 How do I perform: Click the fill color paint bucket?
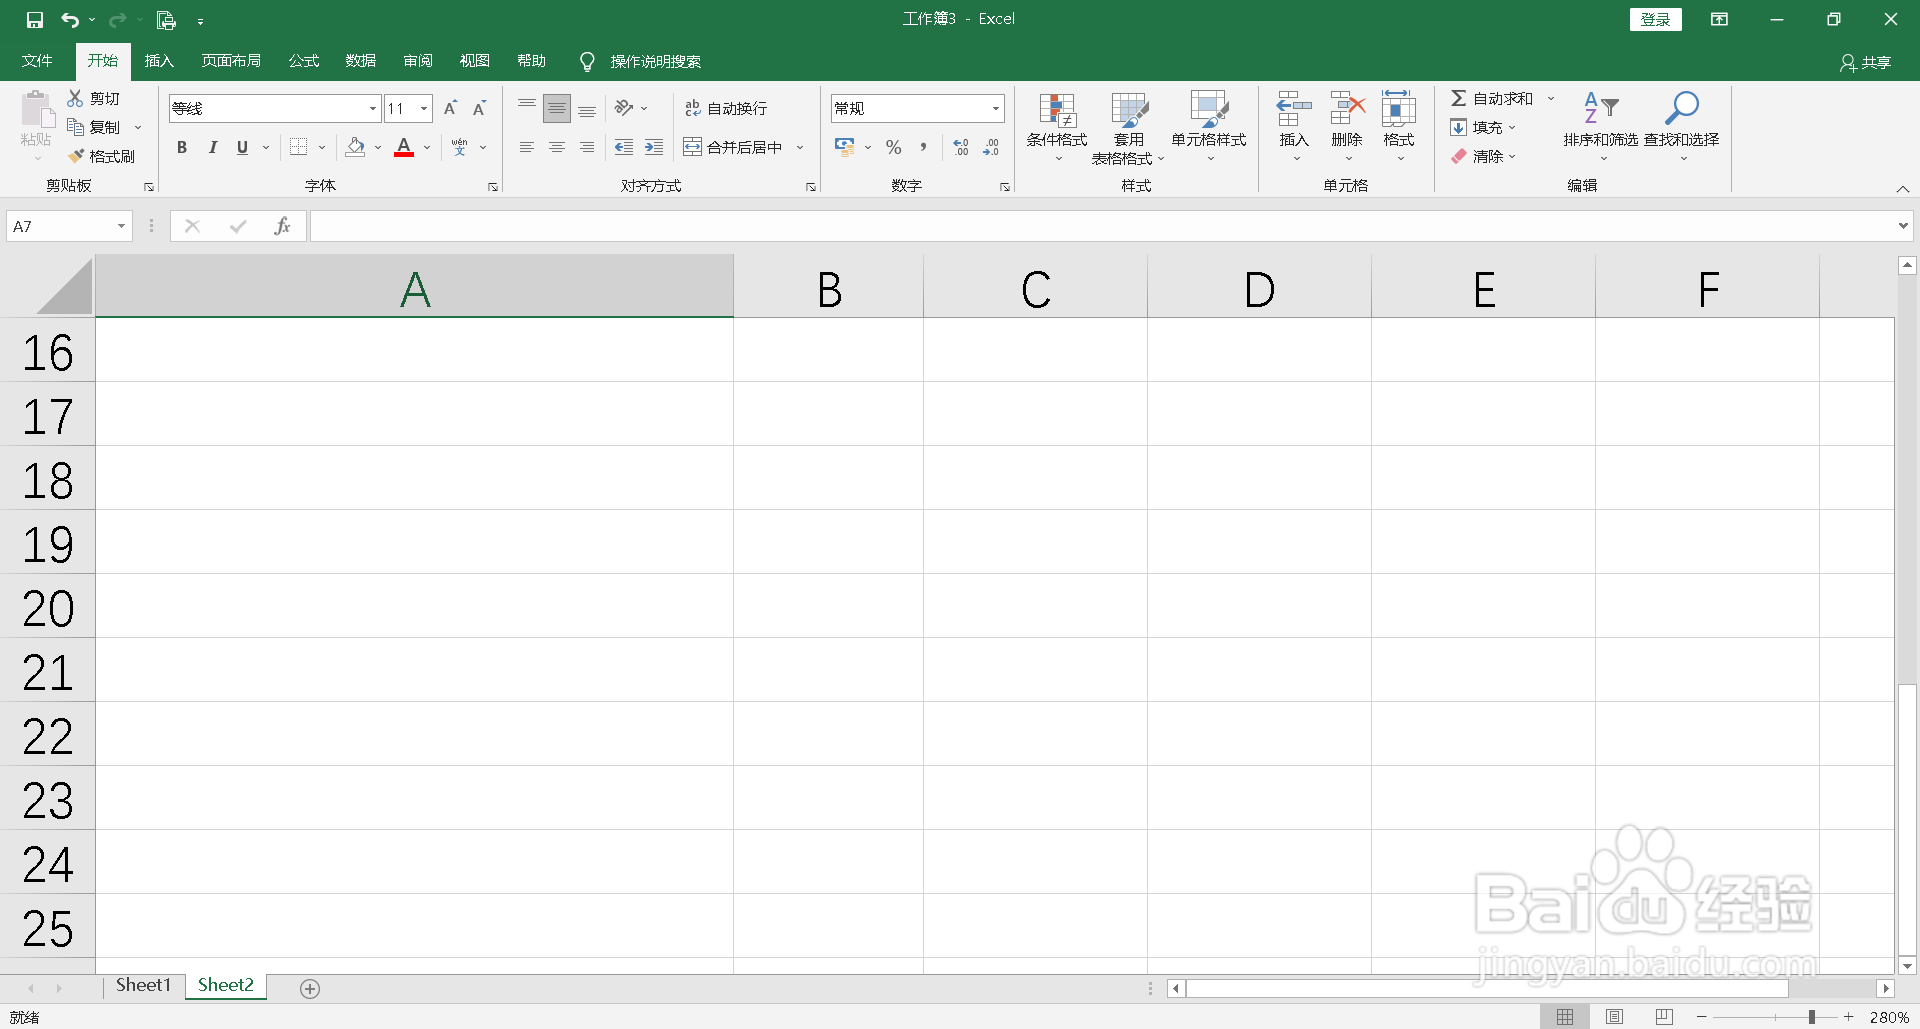[355, 147]
